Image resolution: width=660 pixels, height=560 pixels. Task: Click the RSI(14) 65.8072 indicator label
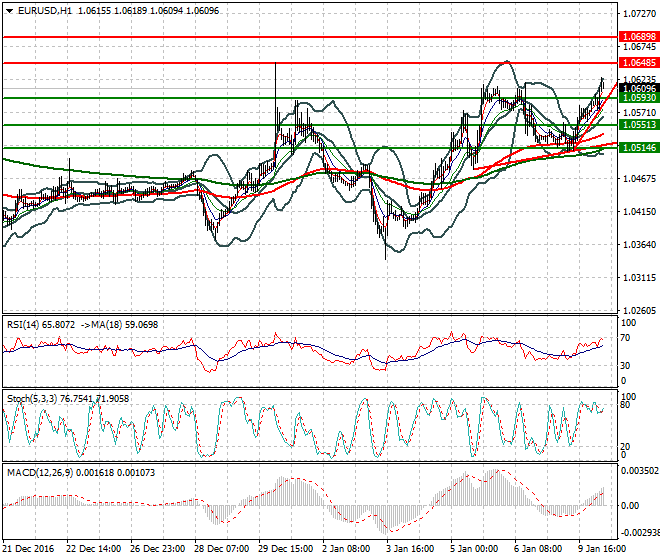coord(41,325)
